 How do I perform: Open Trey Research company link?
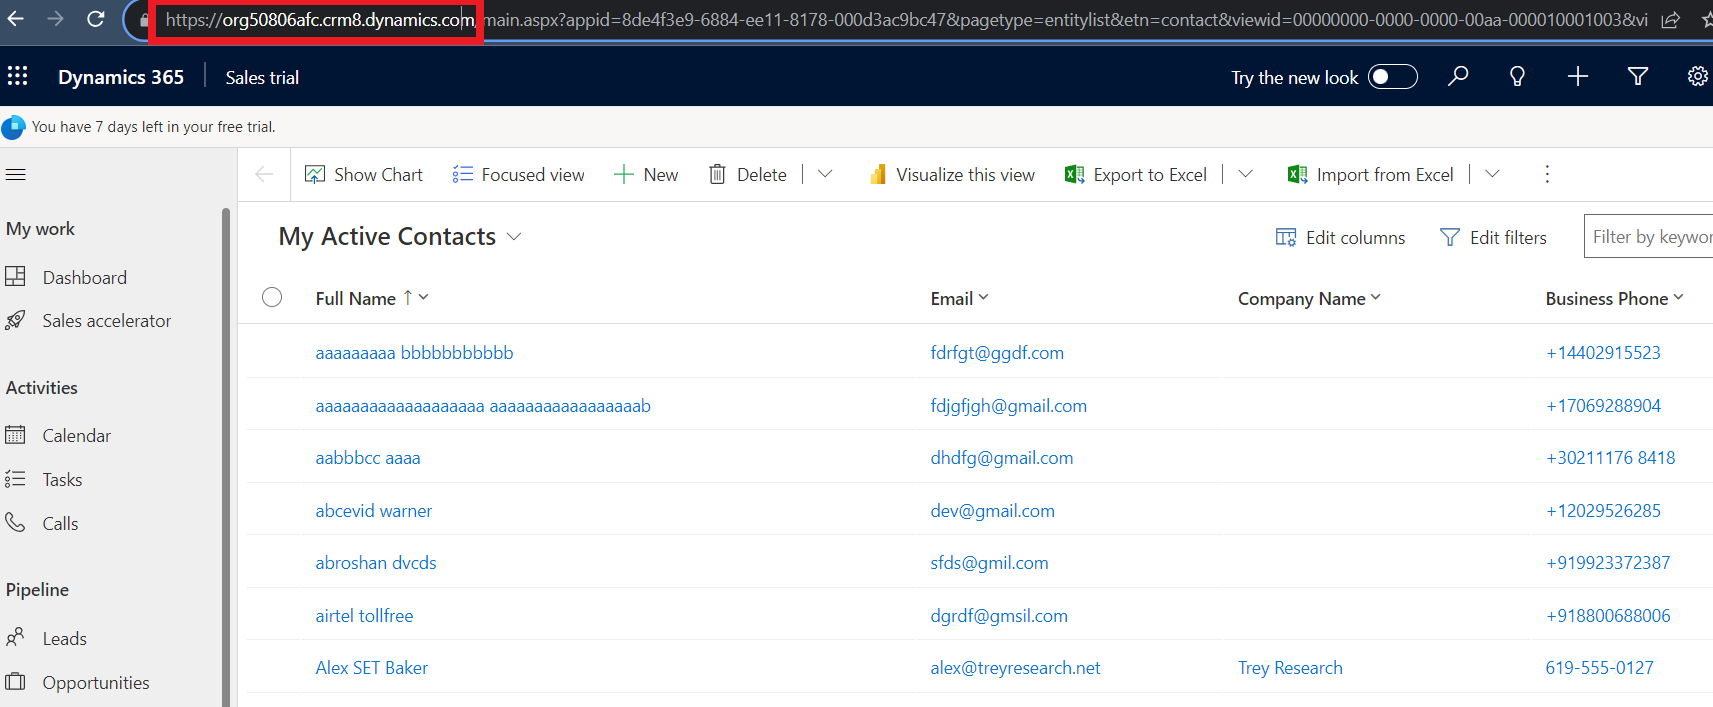coord(1290,667)
